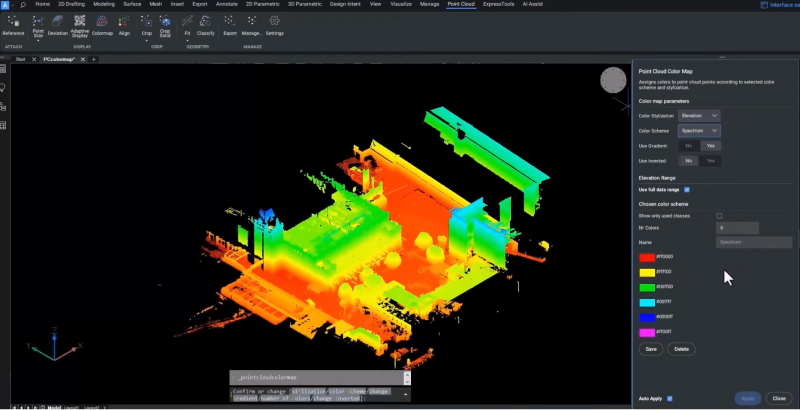The image size is (800, 410).
Task: Click the Nr Colors input field
Action: [737, 228]
